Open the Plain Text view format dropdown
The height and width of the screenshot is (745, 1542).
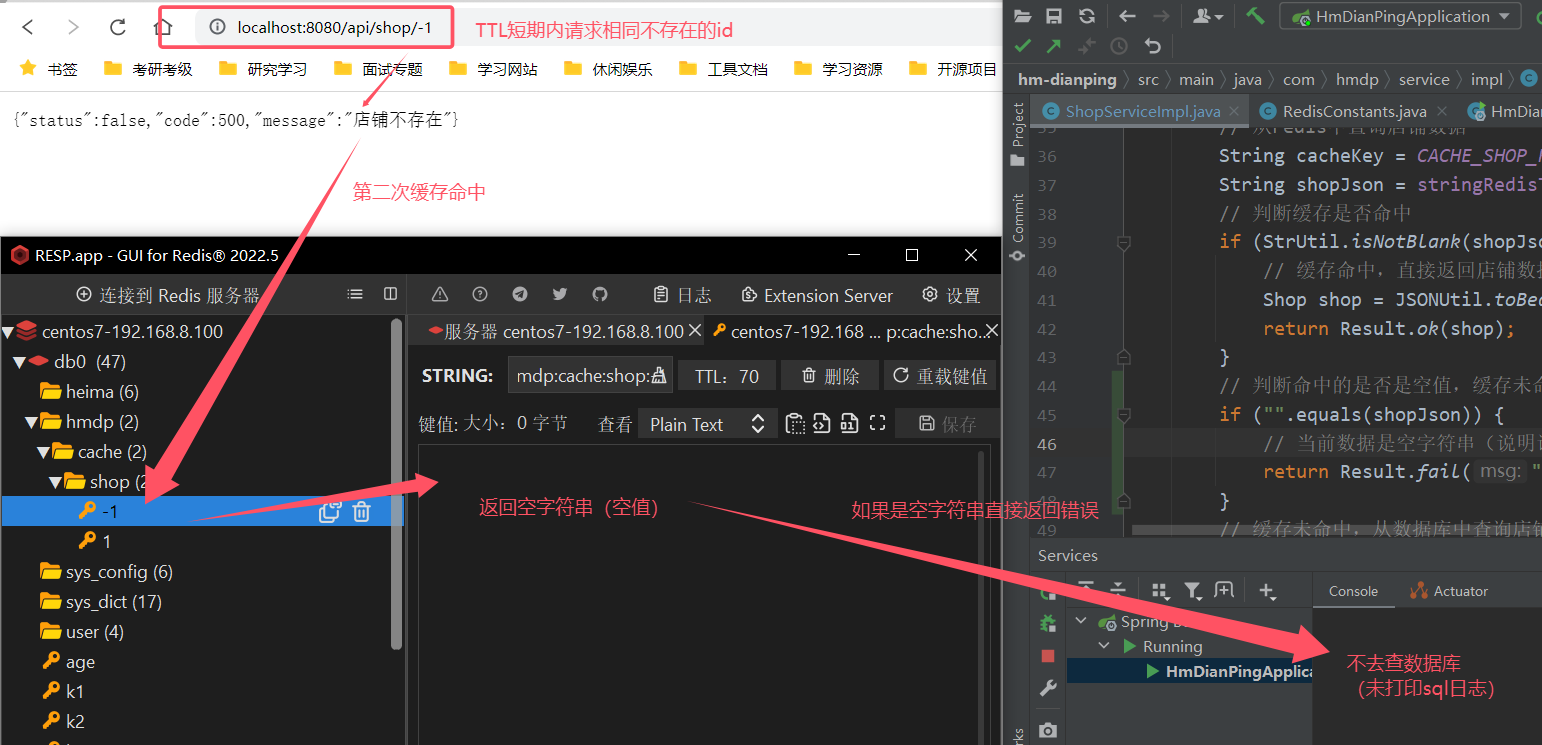coord(707,424)
